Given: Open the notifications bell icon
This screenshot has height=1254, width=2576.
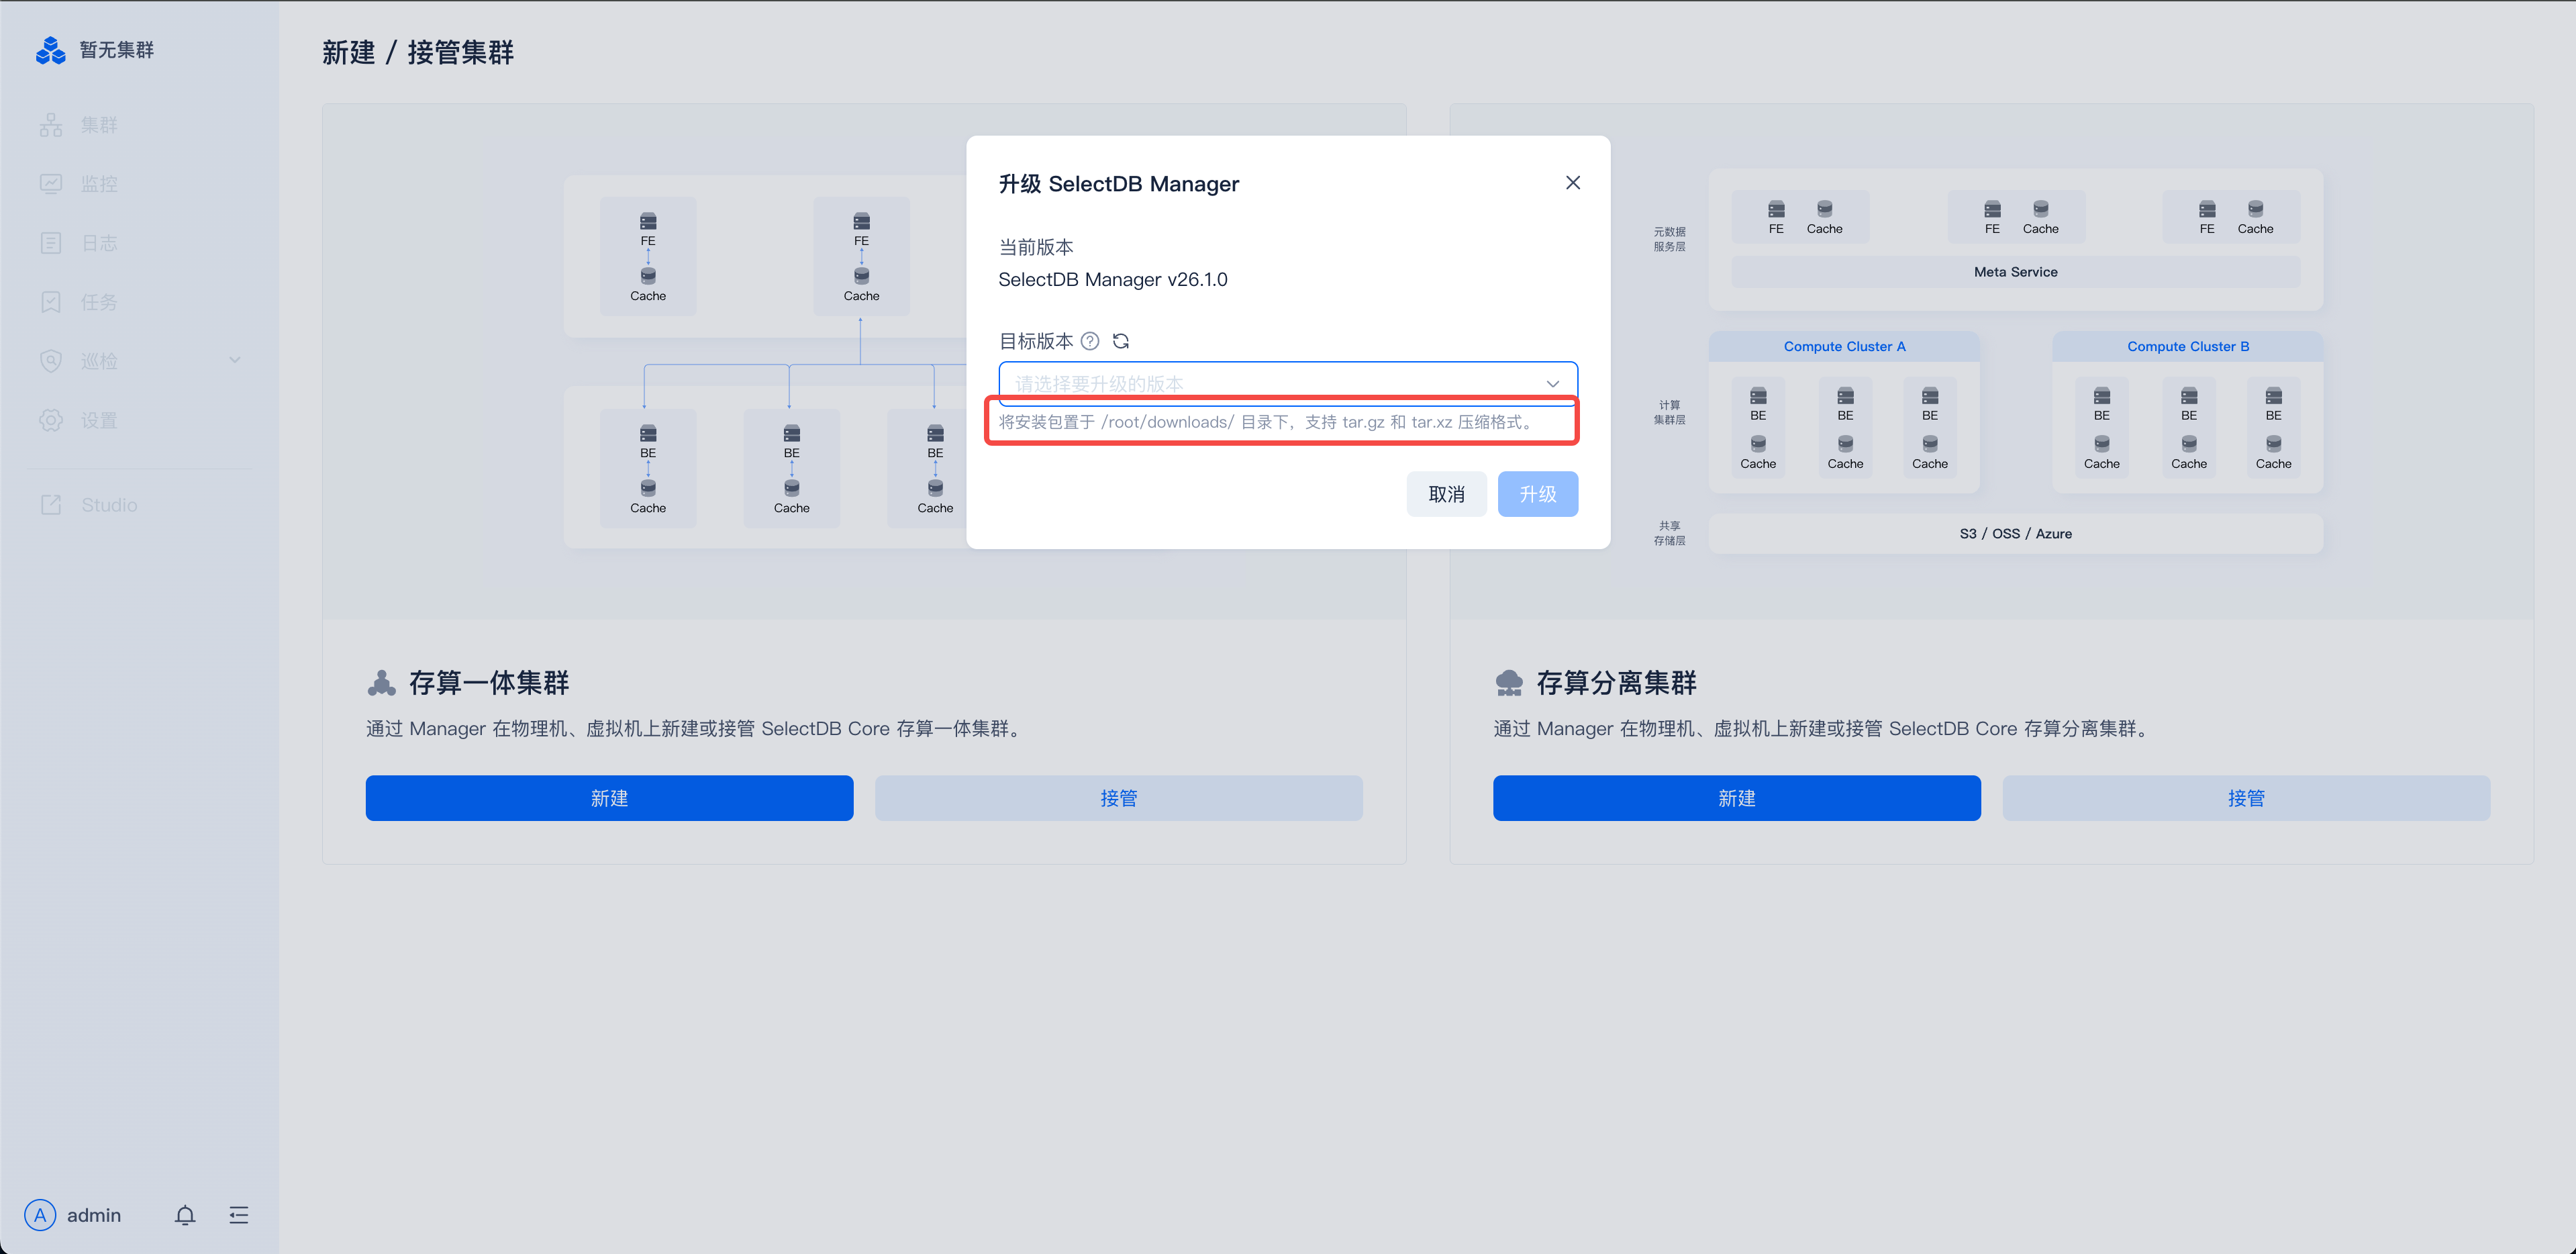Looking at the screenshot, I should click(185, 1215).
